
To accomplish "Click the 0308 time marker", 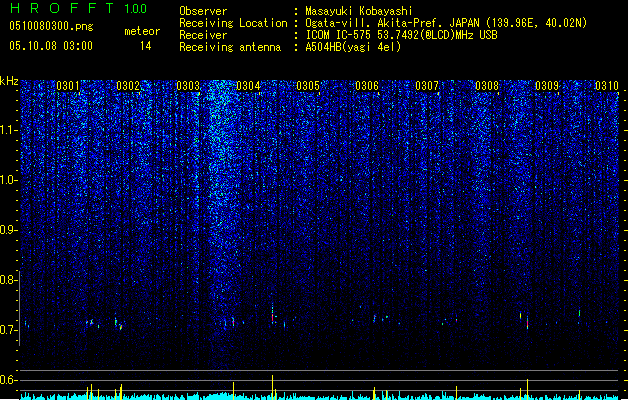I will [x=487, y=86].
